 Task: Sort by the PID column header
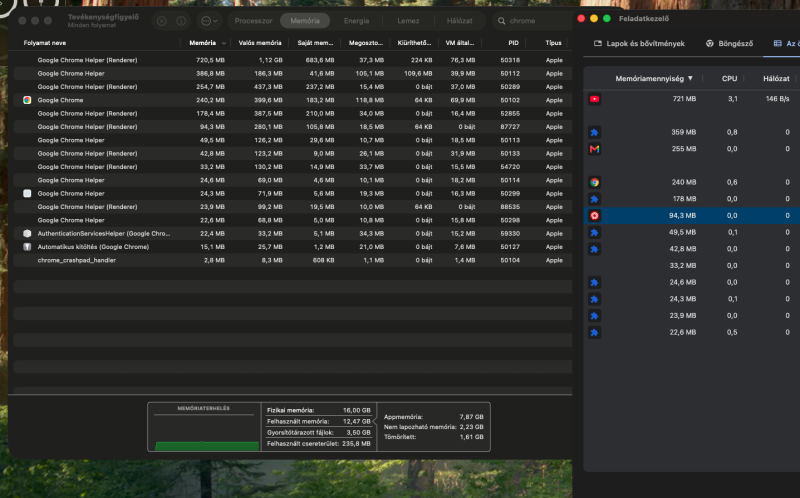click(x=513, y=43)
